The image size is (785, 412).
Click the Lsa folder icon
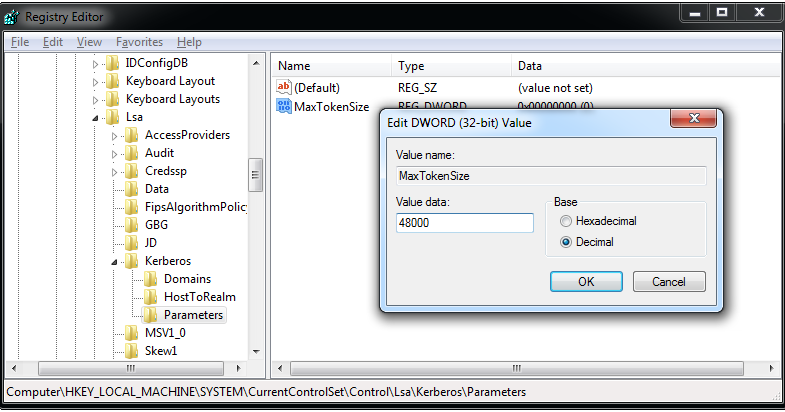[113, 117]
